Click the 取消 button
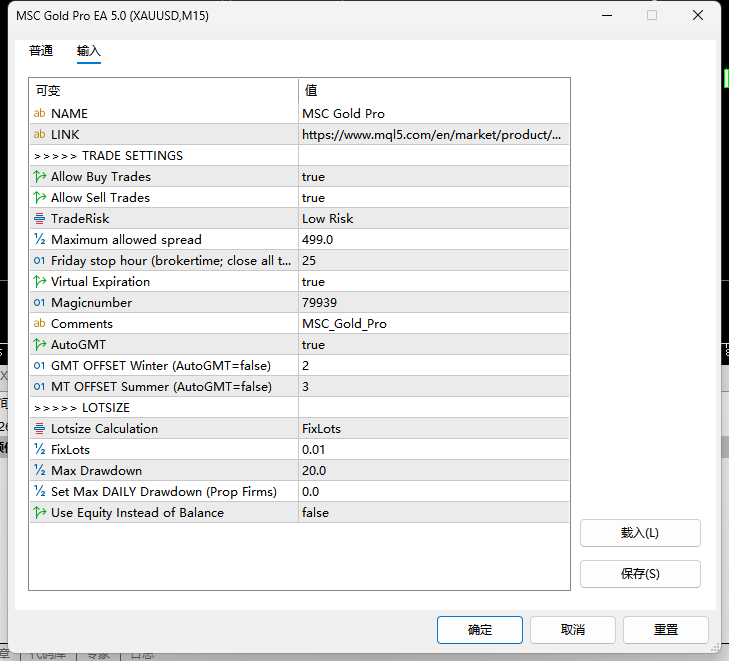 573,630
